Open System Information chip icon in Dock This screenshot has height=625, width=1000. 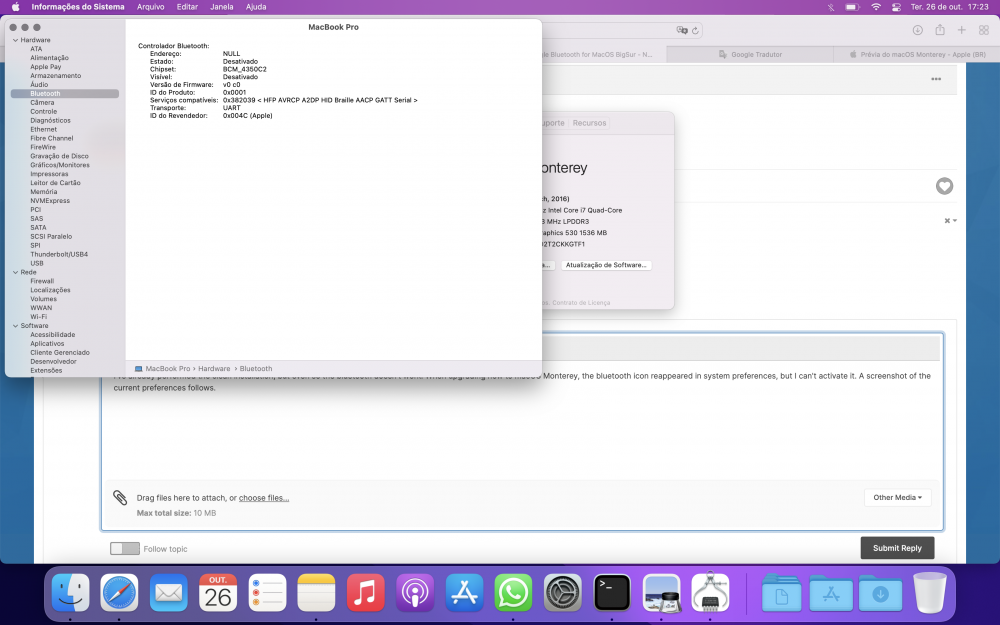710,592
